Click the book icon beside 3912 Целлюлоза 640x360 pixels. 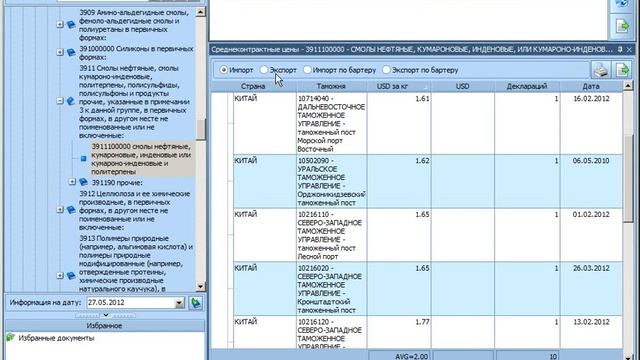click(71, 210)
